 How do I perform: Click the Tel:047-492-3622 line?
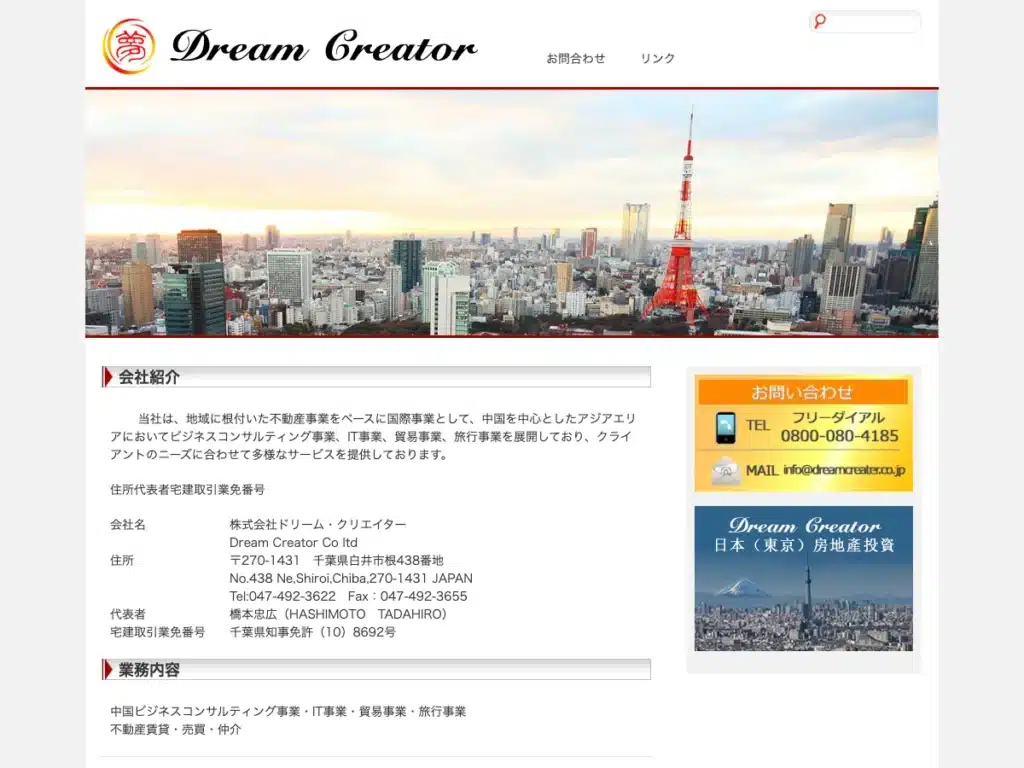tap(348, 596)
